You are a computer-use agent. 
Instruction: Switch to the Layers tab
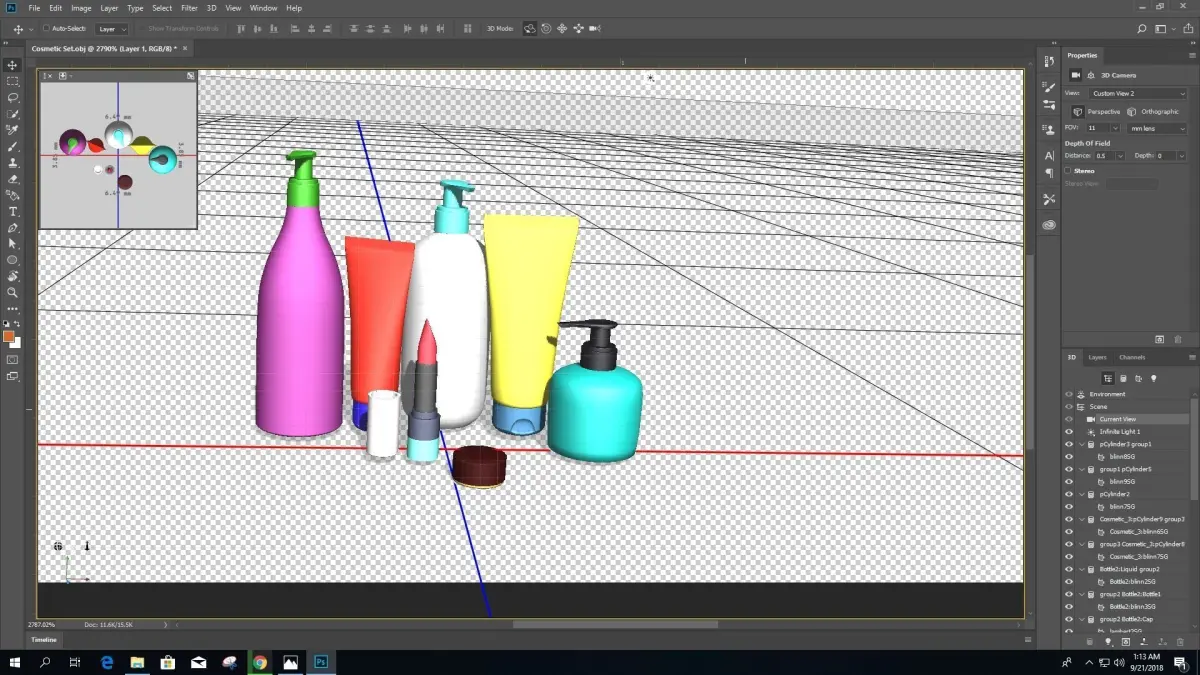pyautogui.click(x=1098, y=357)
